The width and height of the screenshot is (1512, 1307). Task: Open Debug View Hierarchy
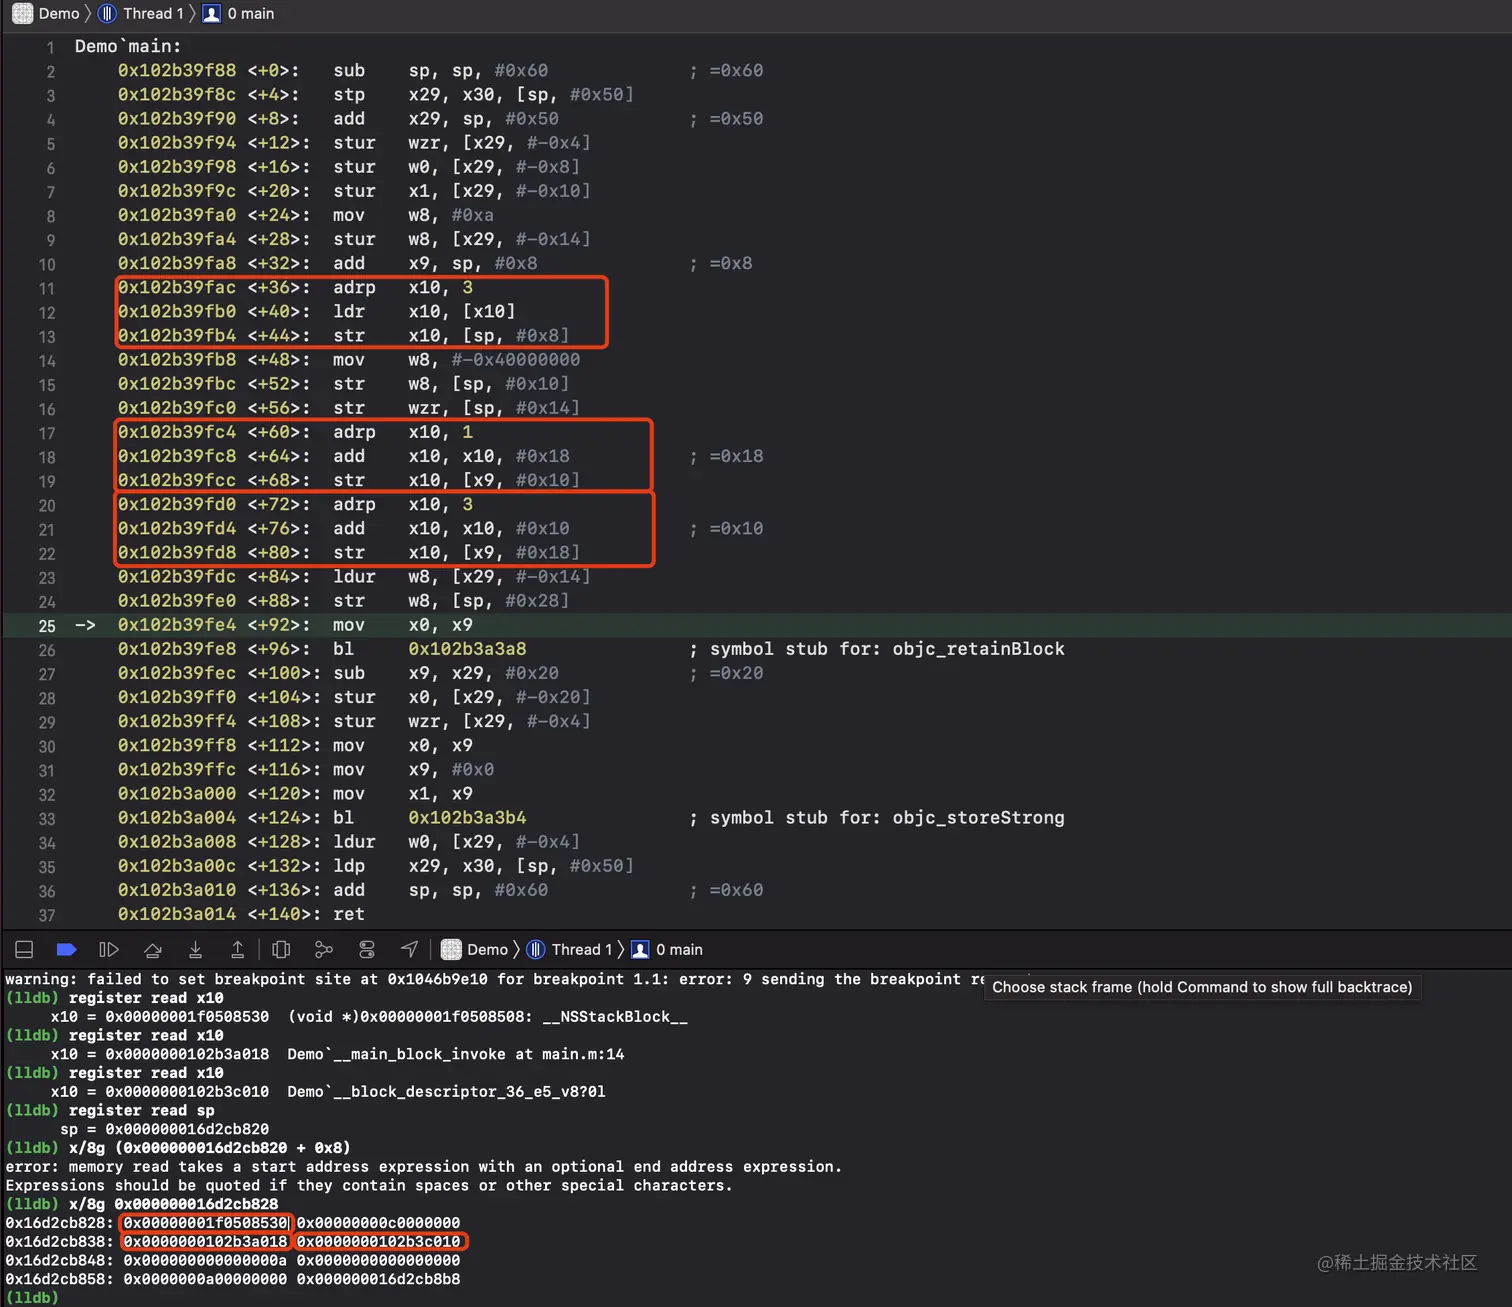point(281,949)
